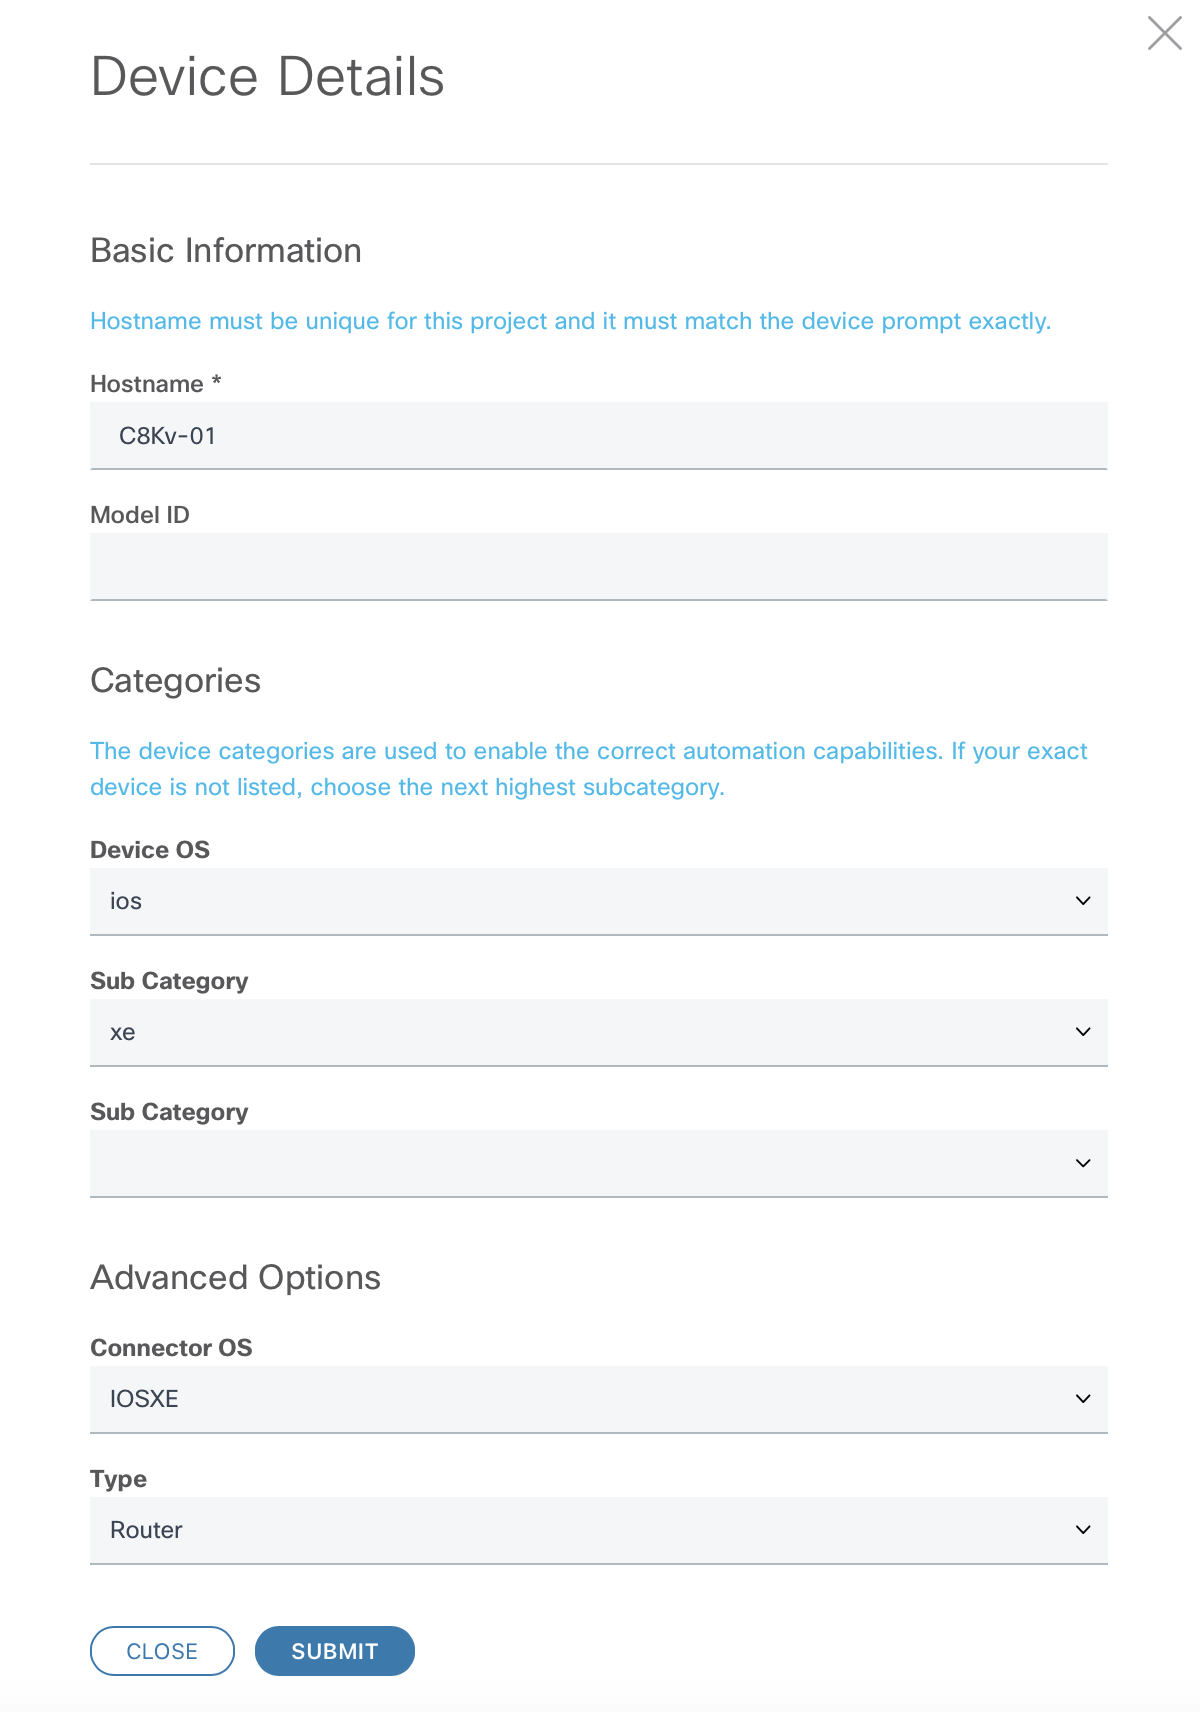
Task: Focus the Hostname field containing C8Kv-01
Action: (x=598, y=436)
